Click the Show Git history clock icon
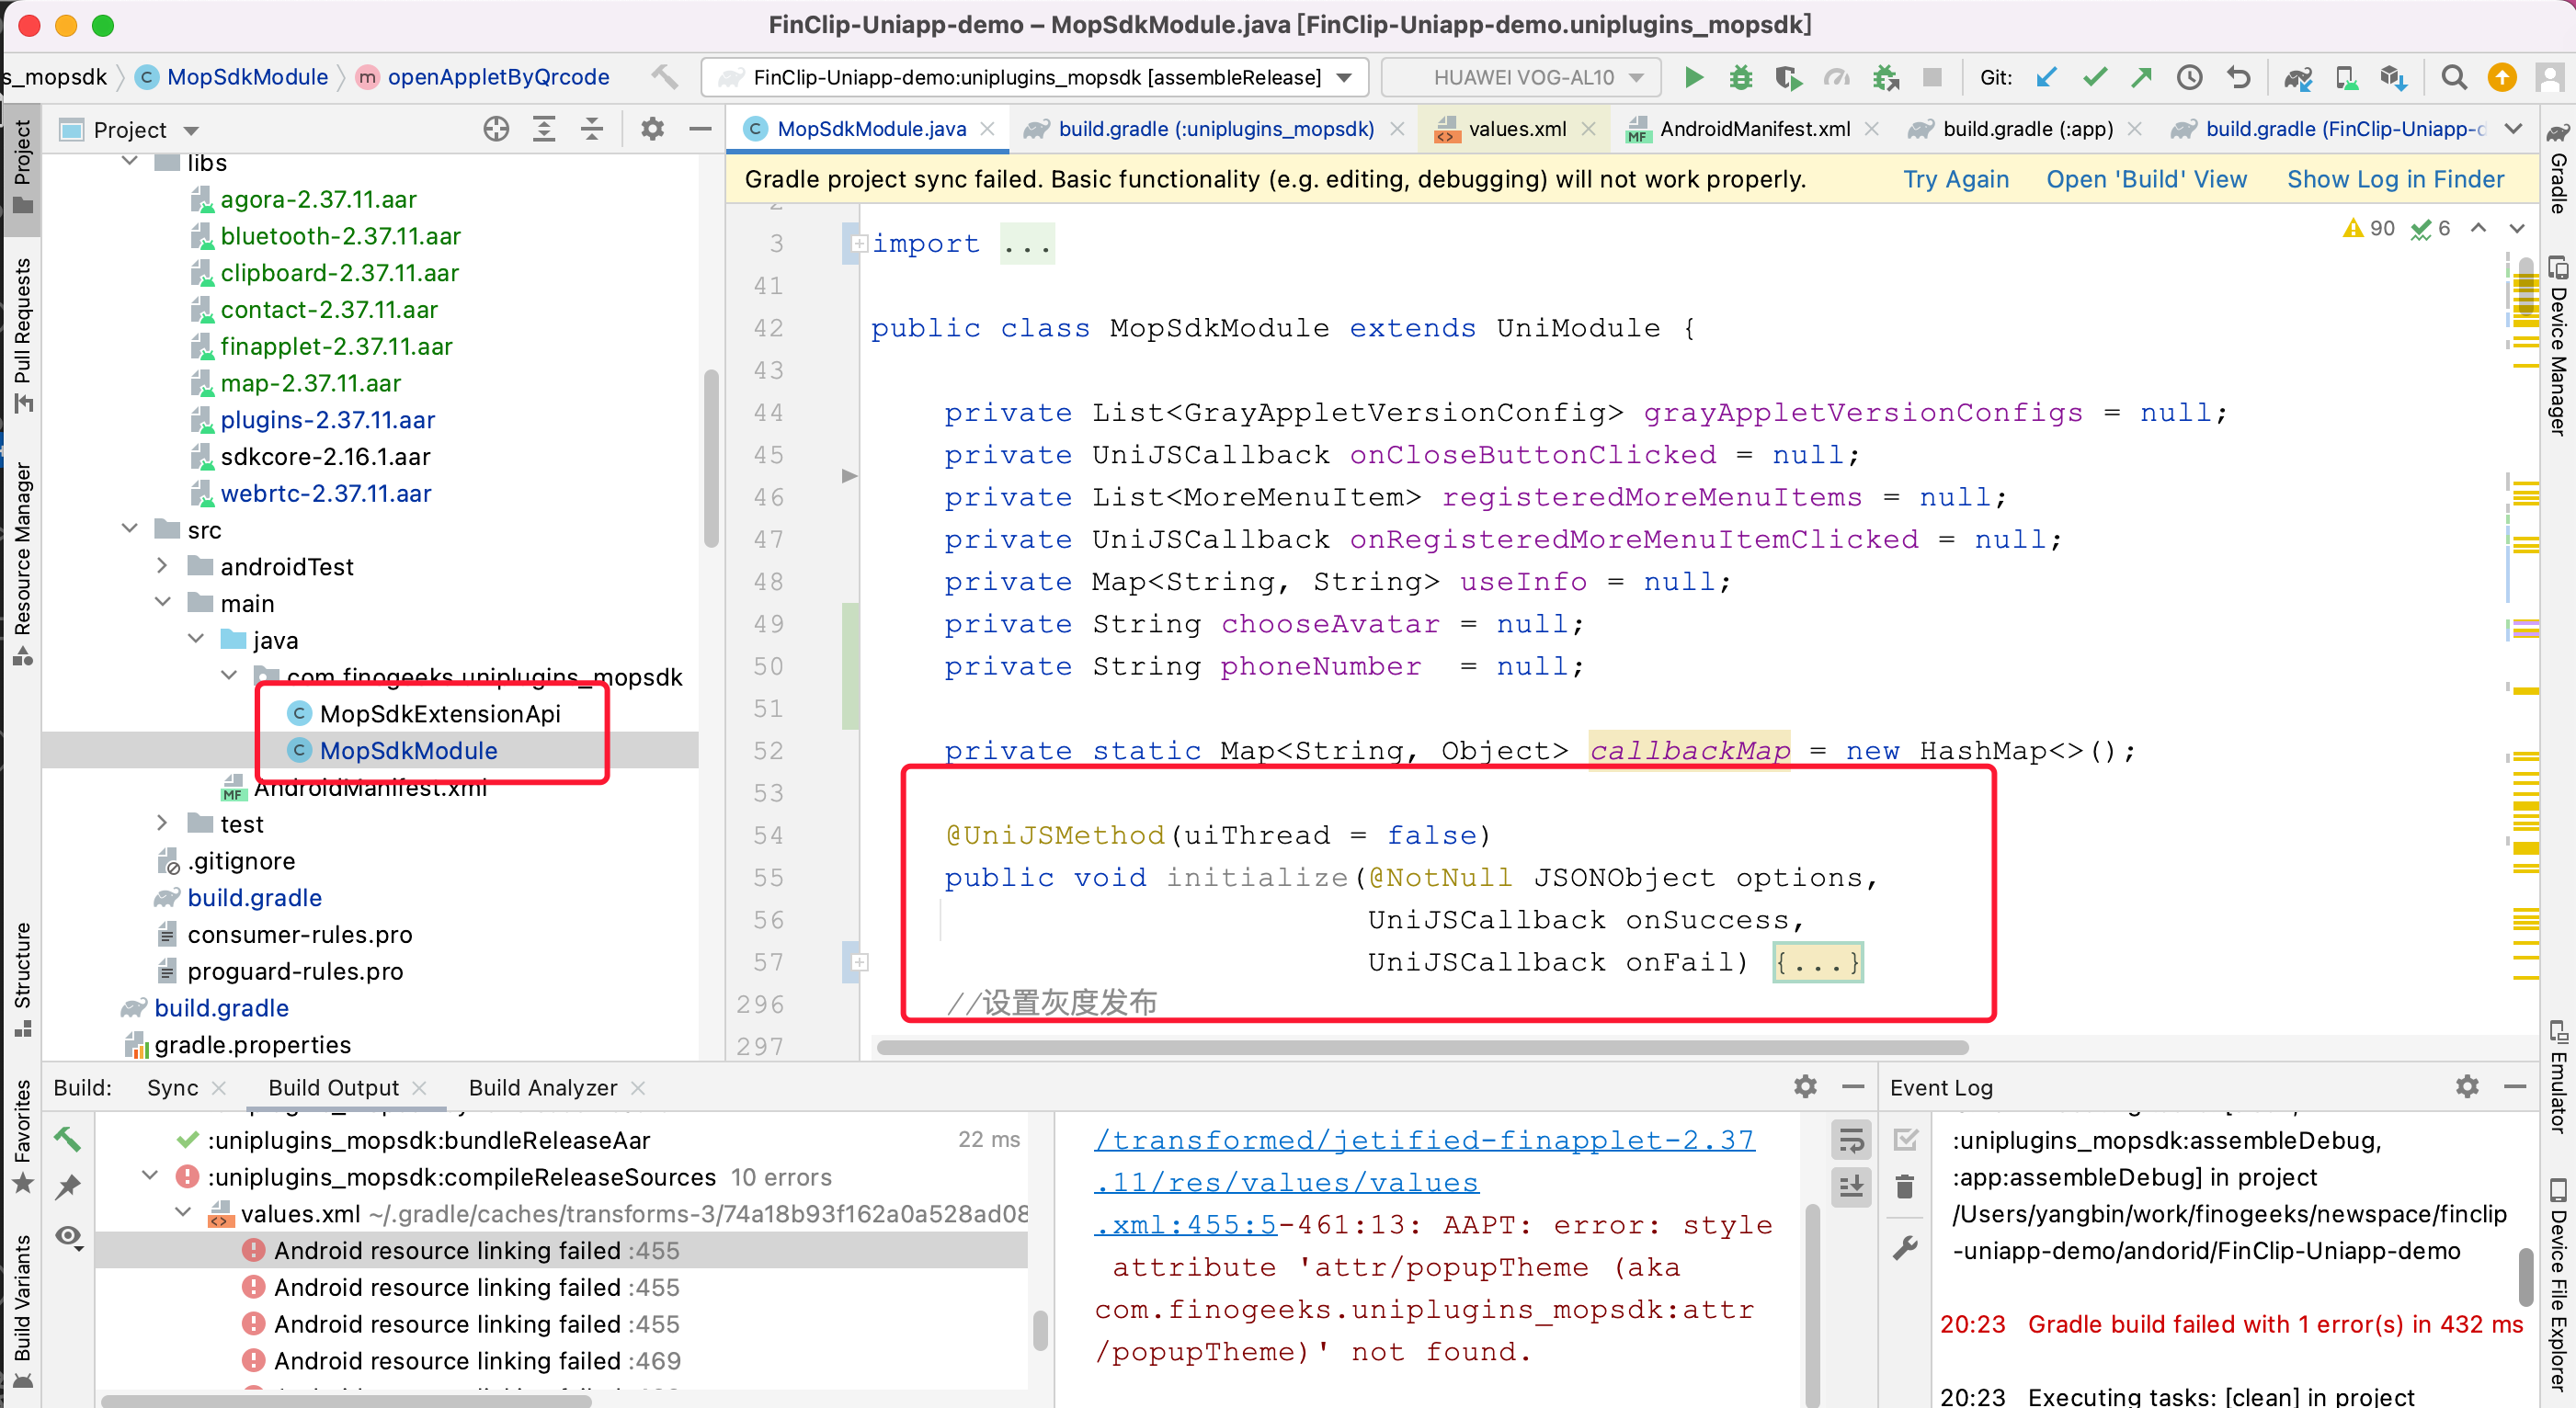Viewport: 2576px width, 1408px height. [x=2189, y=77]
